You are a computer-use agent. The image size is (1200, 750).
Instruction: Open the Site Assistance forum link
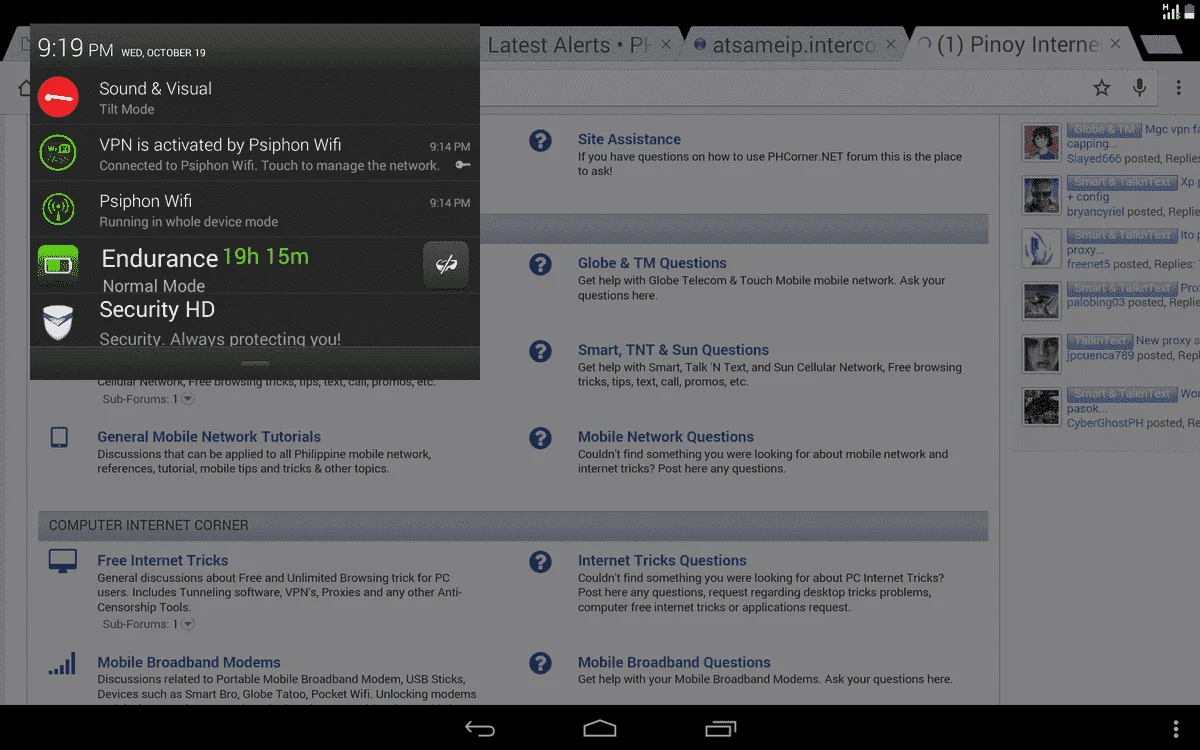click(x=629, y=139)
